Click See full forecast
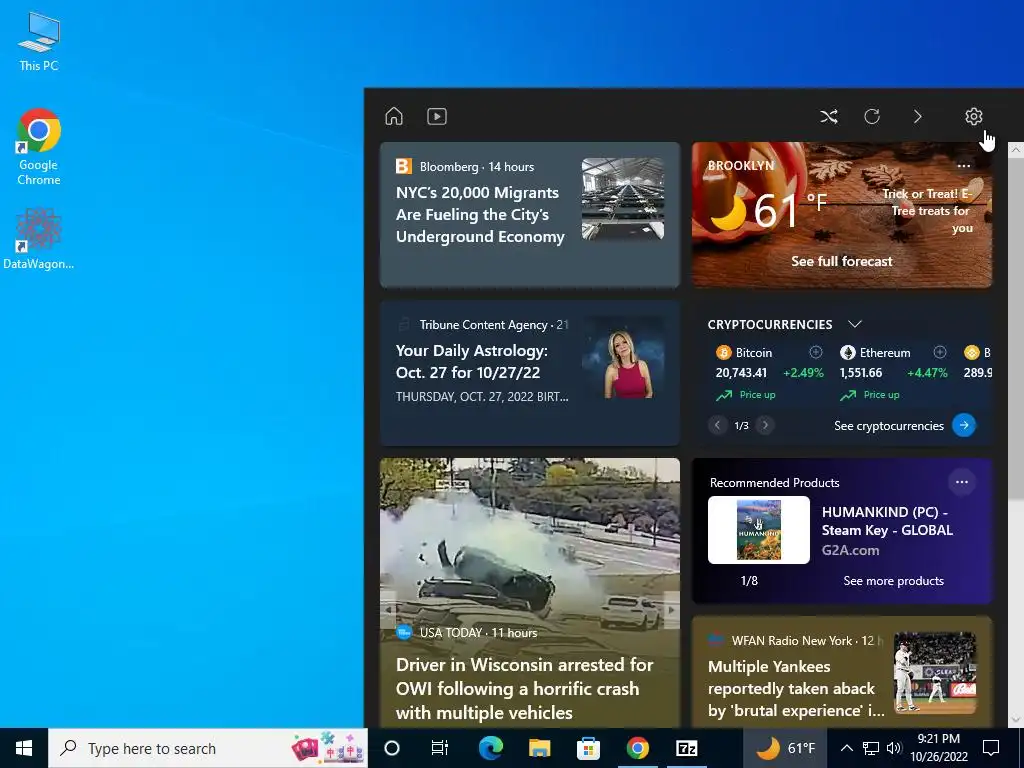Screen dimensions: 1024x768 [x=842, y=261]
